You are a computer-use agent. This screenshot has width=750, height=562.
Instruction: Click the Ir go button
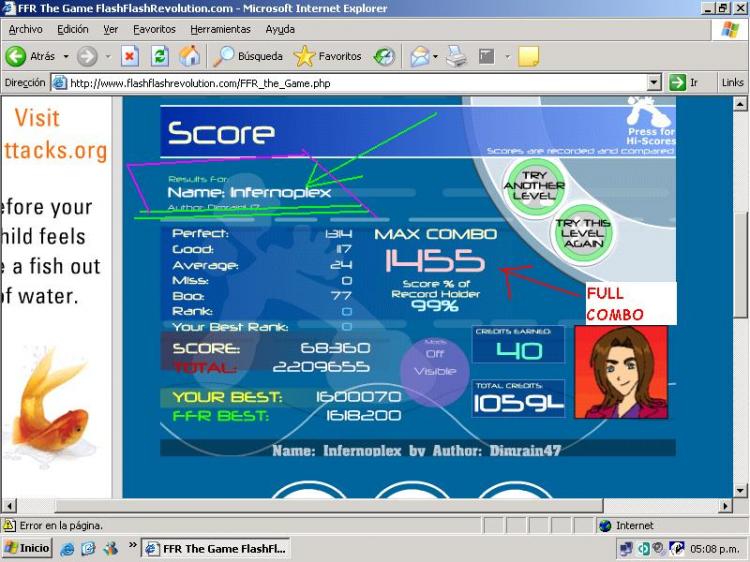pyautogui.click(x=685, y=83)
